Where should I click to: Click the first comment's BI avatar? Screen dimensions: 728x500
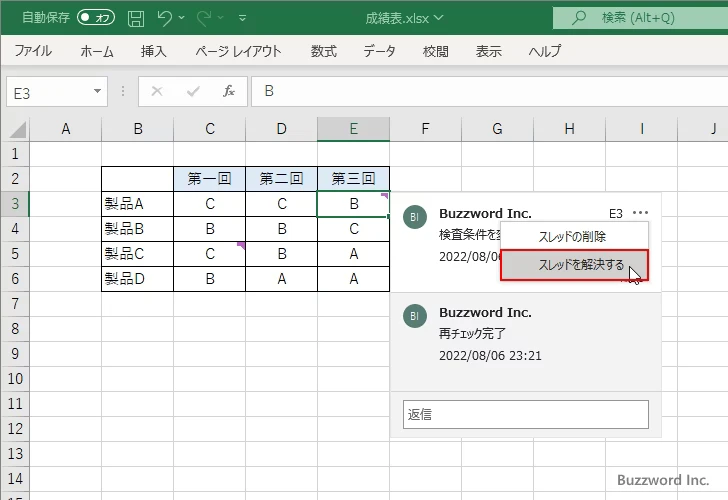[415, 217]
